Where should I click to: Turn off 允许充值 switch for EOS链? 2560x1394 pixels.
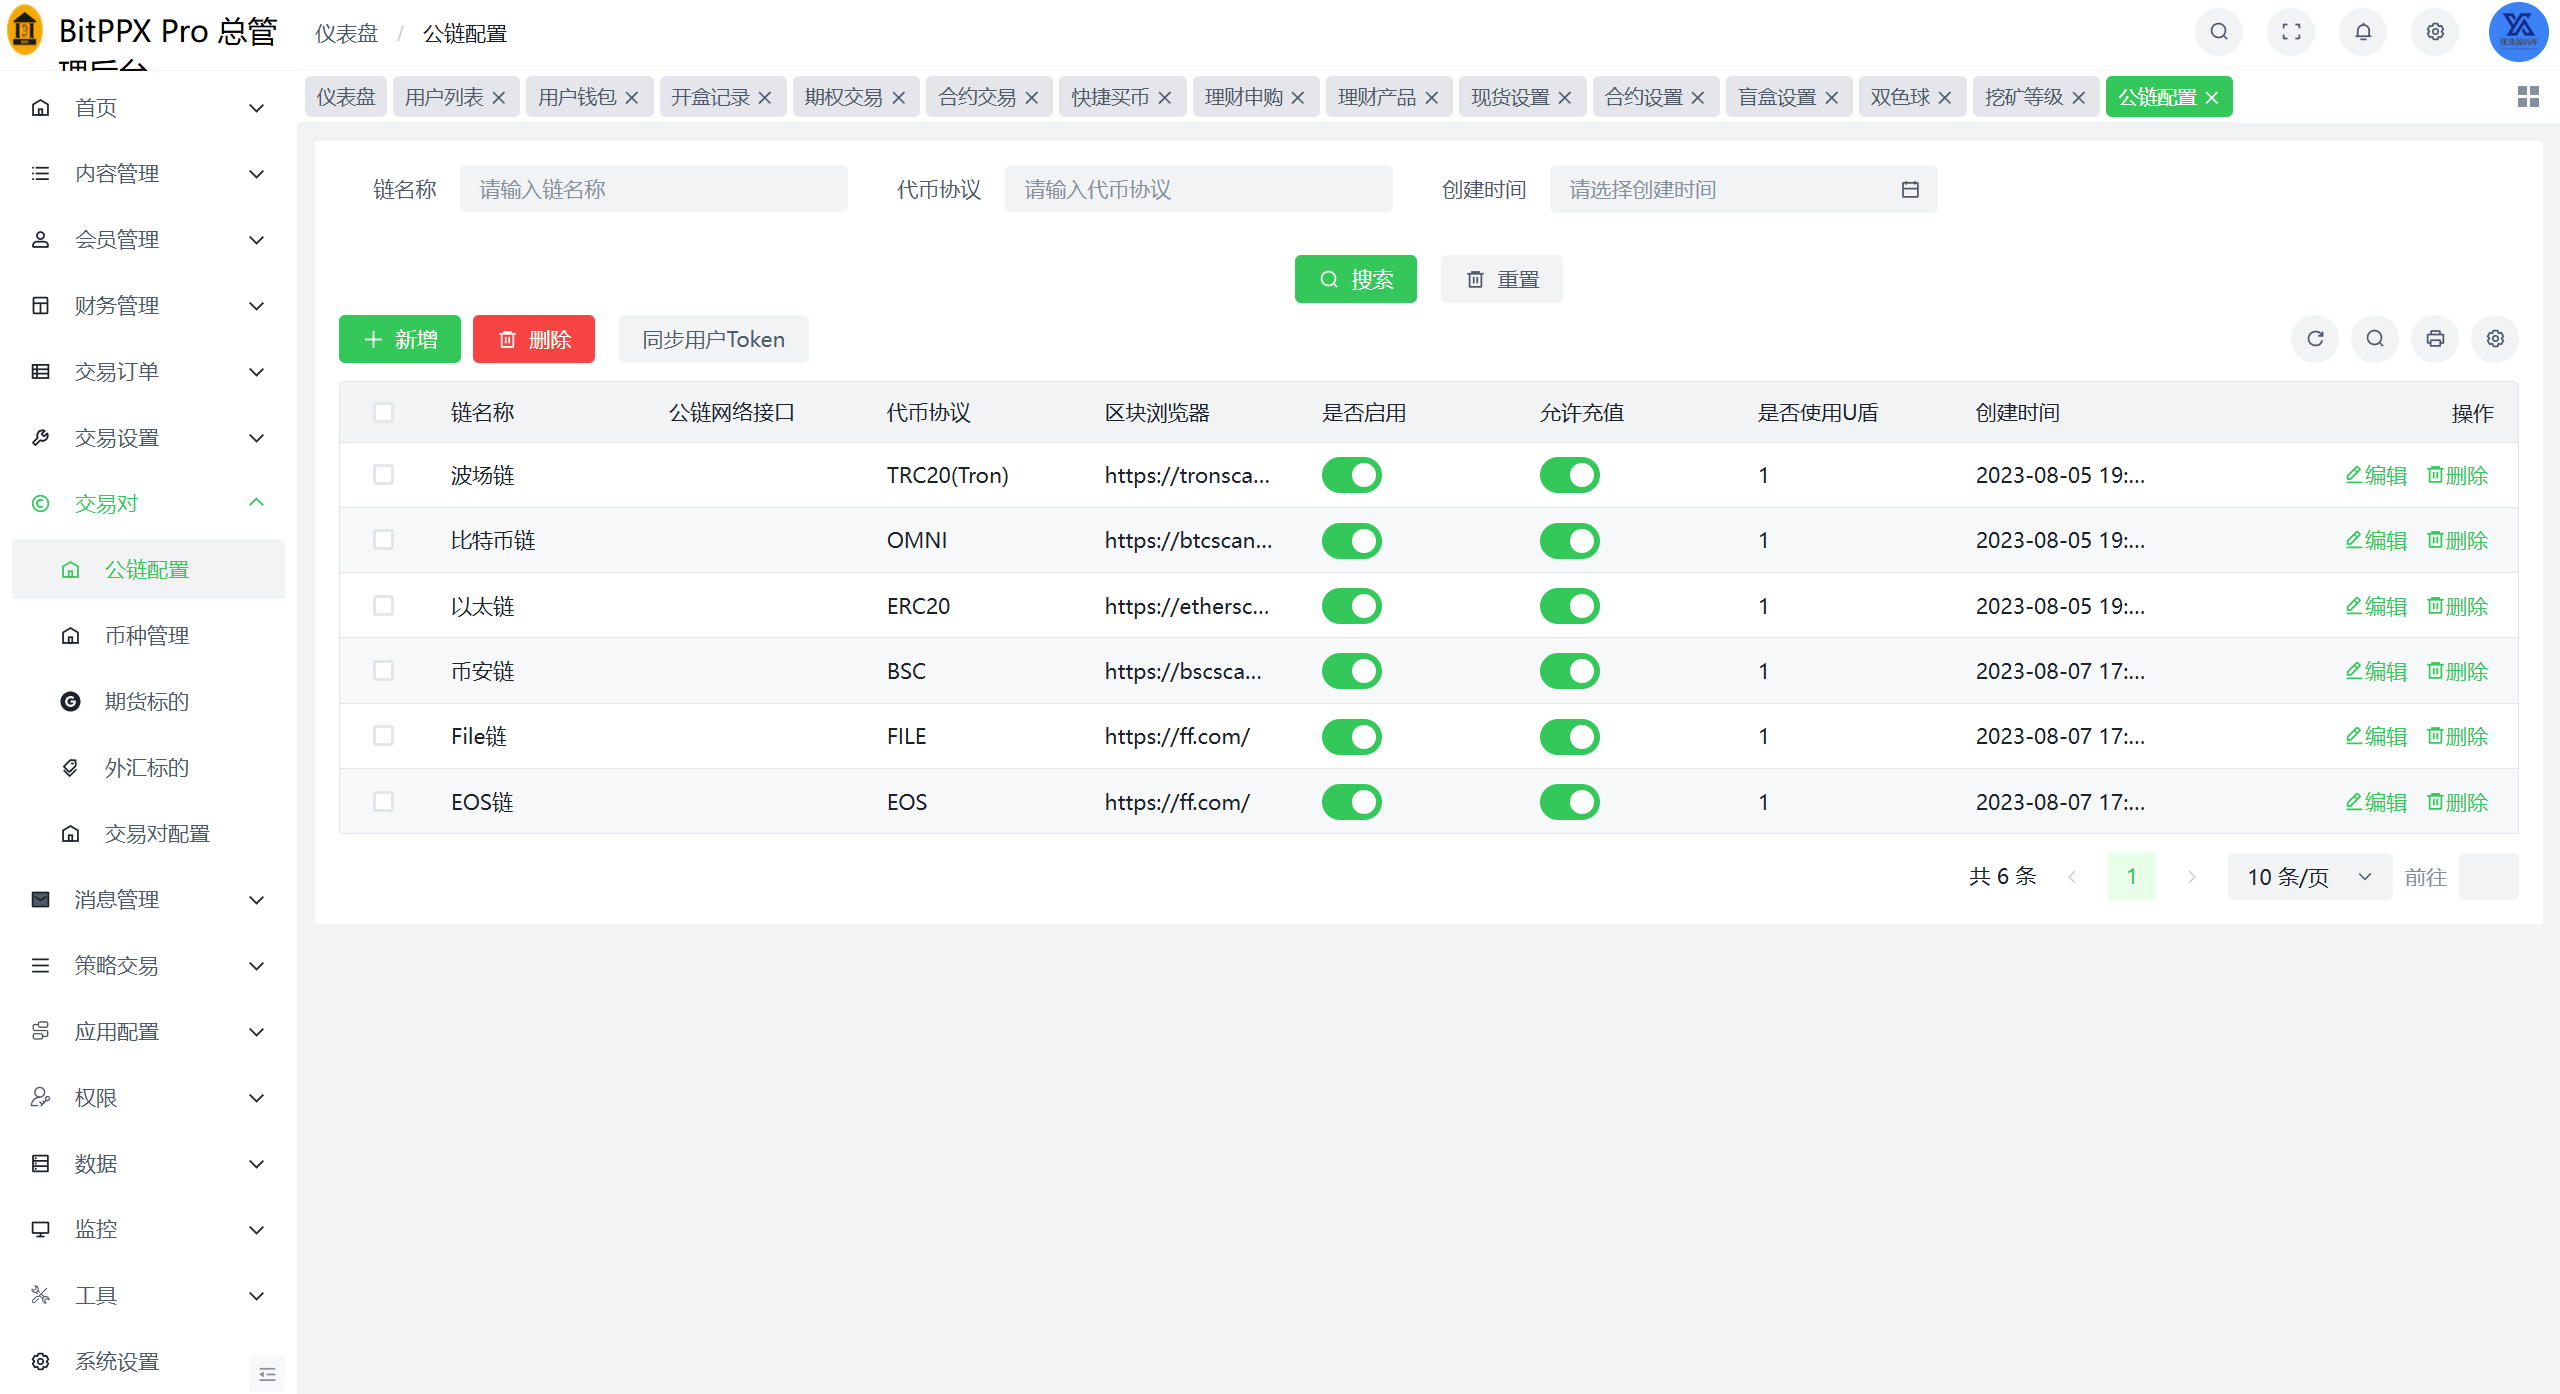pyautogui.click(x=1569, y=802)
